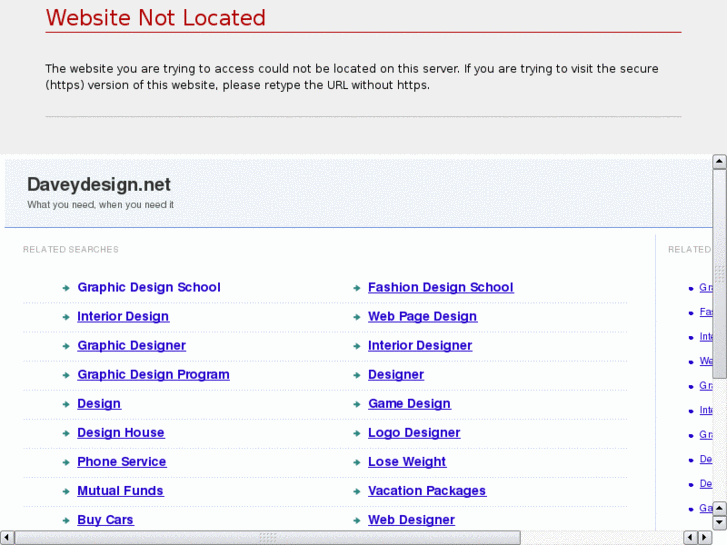Click the horizontal scrollbar thumb

pyautogui.click(x=268, y=538)
